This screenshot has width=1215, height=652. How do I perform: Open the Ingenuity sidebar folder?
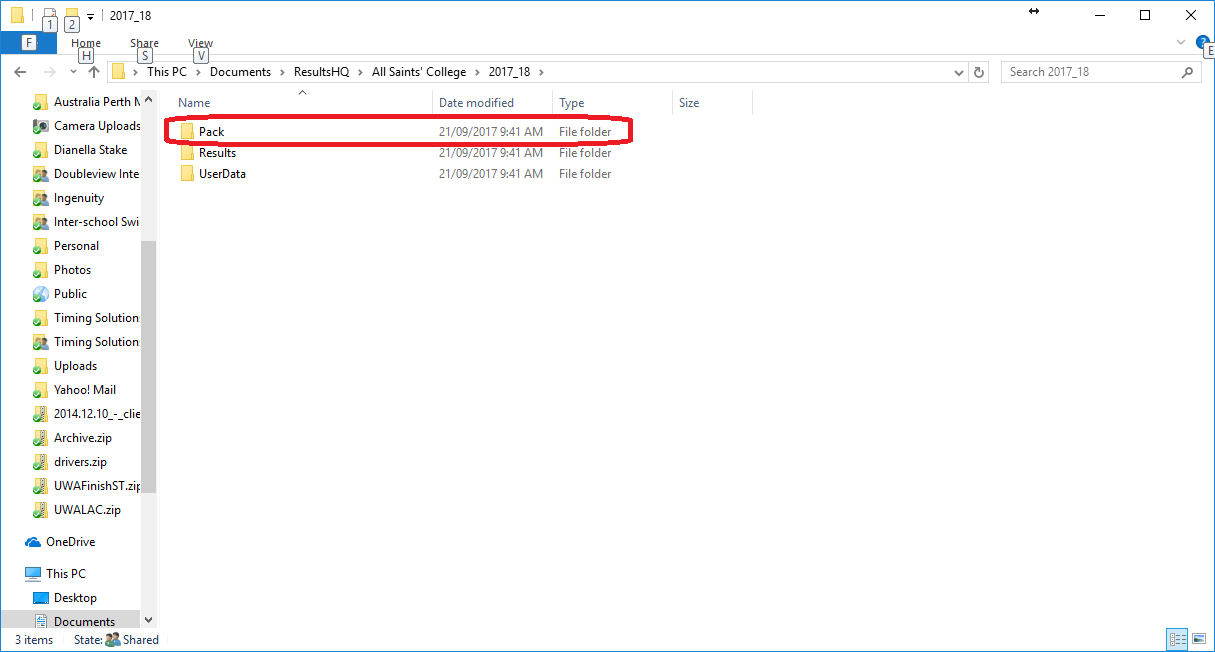coord(69,198)
